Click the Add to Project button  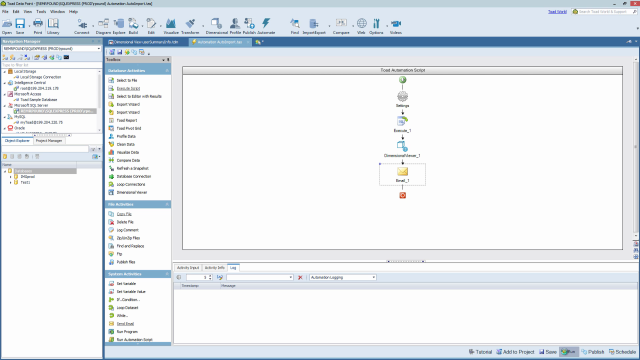(515, 352)
